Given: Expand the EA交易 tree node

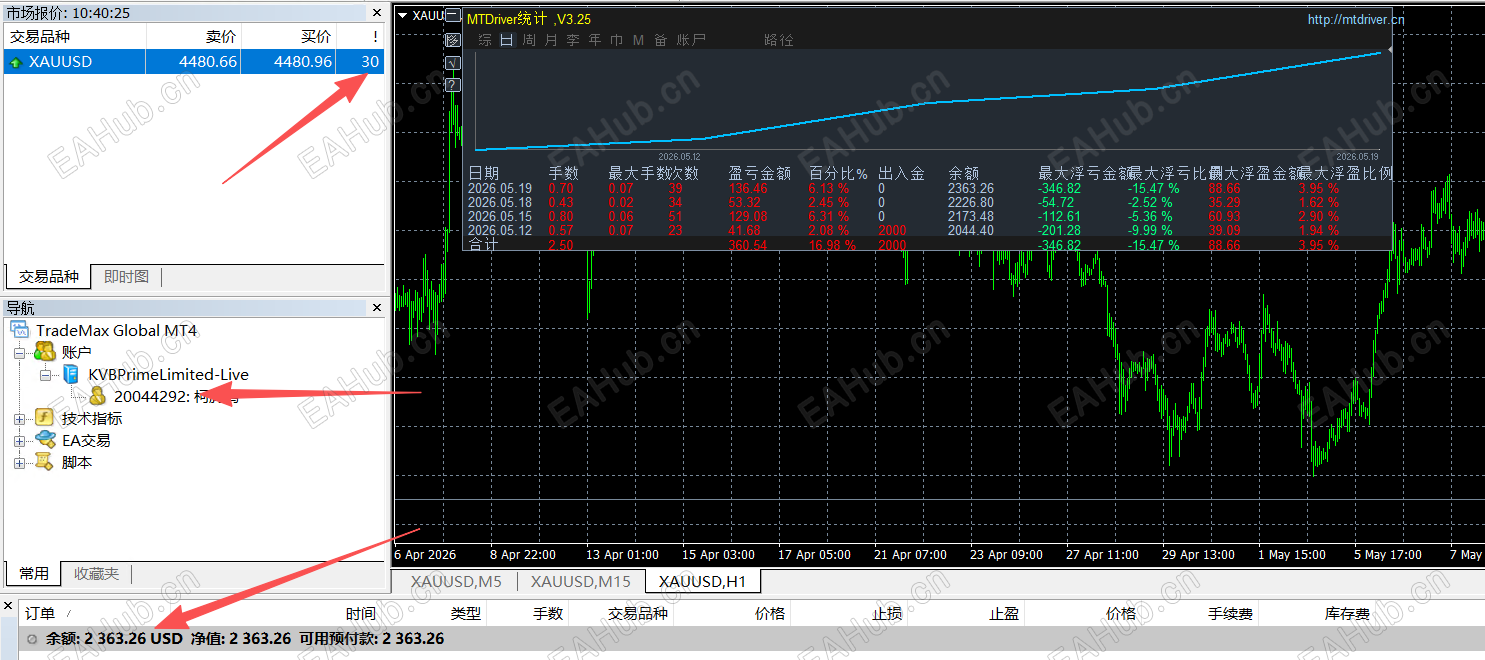Looking at the screenshot, I should coord(19,440).
